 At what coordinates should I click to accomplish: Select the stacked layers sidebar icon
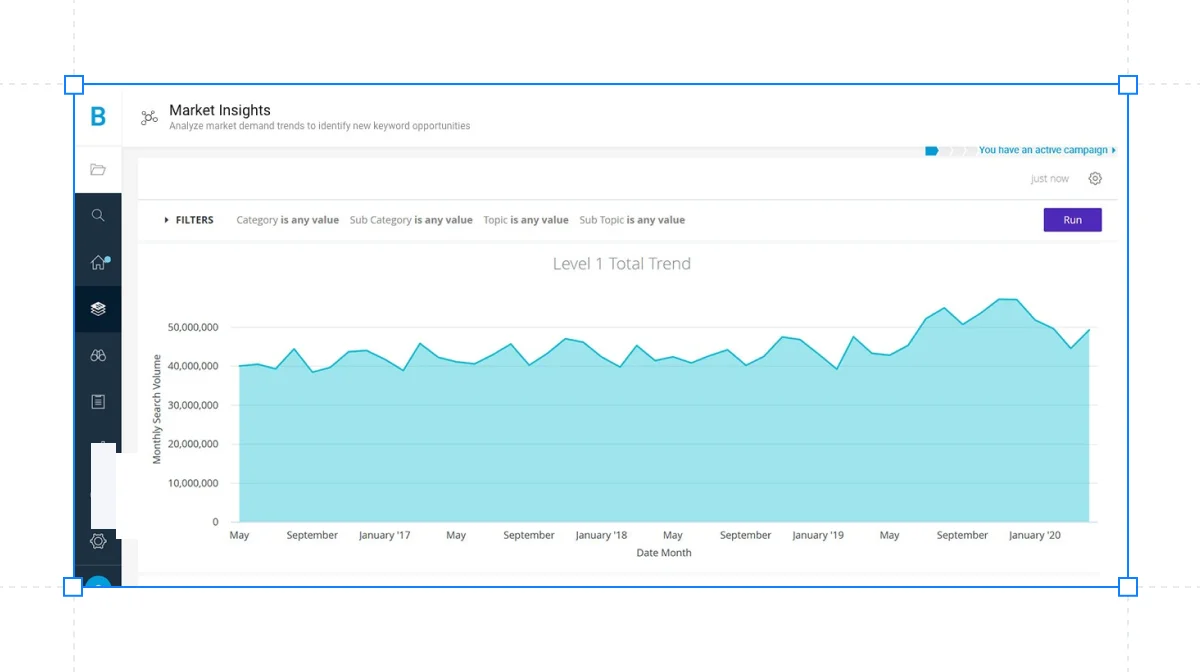(x=98, y=309)
